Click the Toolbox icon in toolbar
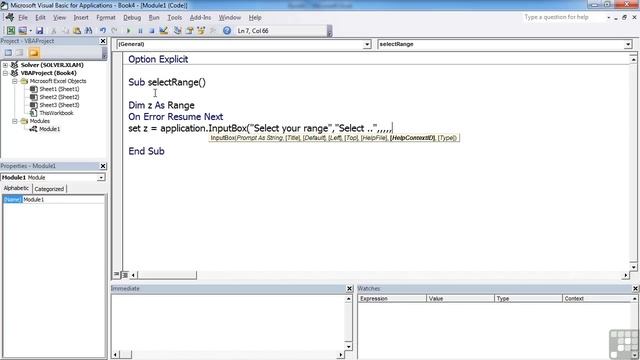The image size is (640, 360). click(x=213, y=31)
